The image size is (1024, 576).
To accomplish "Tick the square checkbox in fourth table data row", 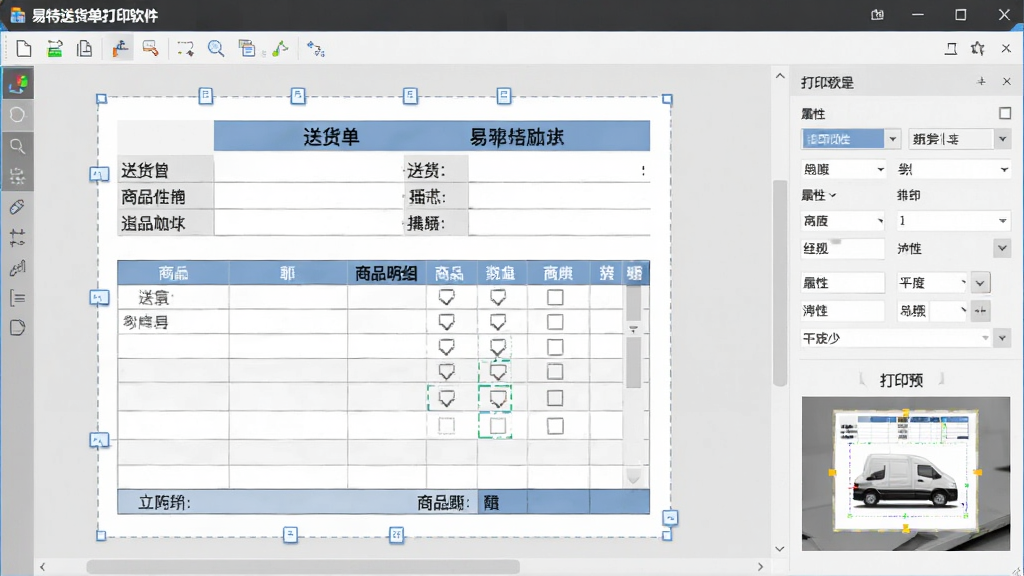I will (x=555, y=372).
